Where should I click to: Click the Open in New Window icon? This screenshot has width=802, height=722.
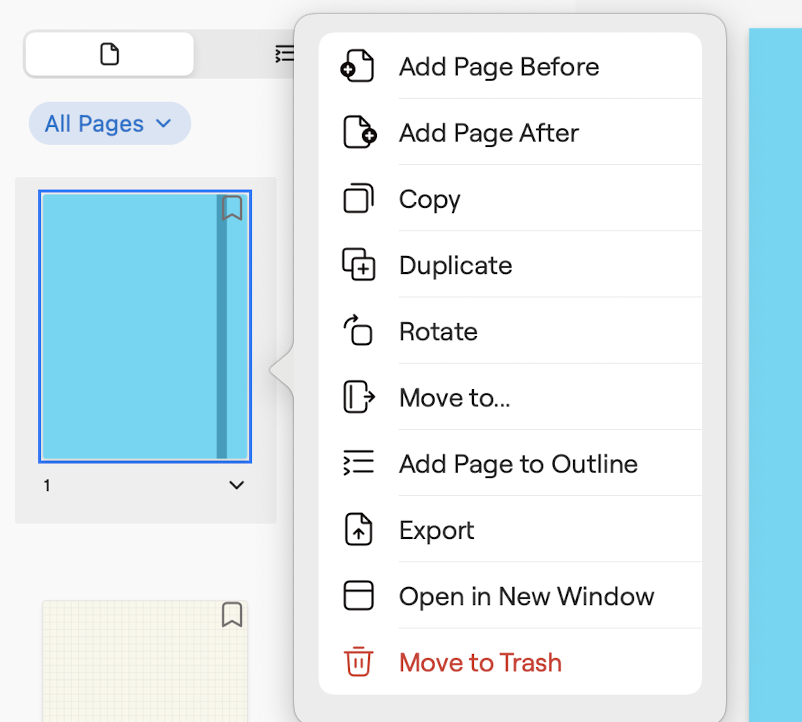pyautogui.click(x=358, y=596)
